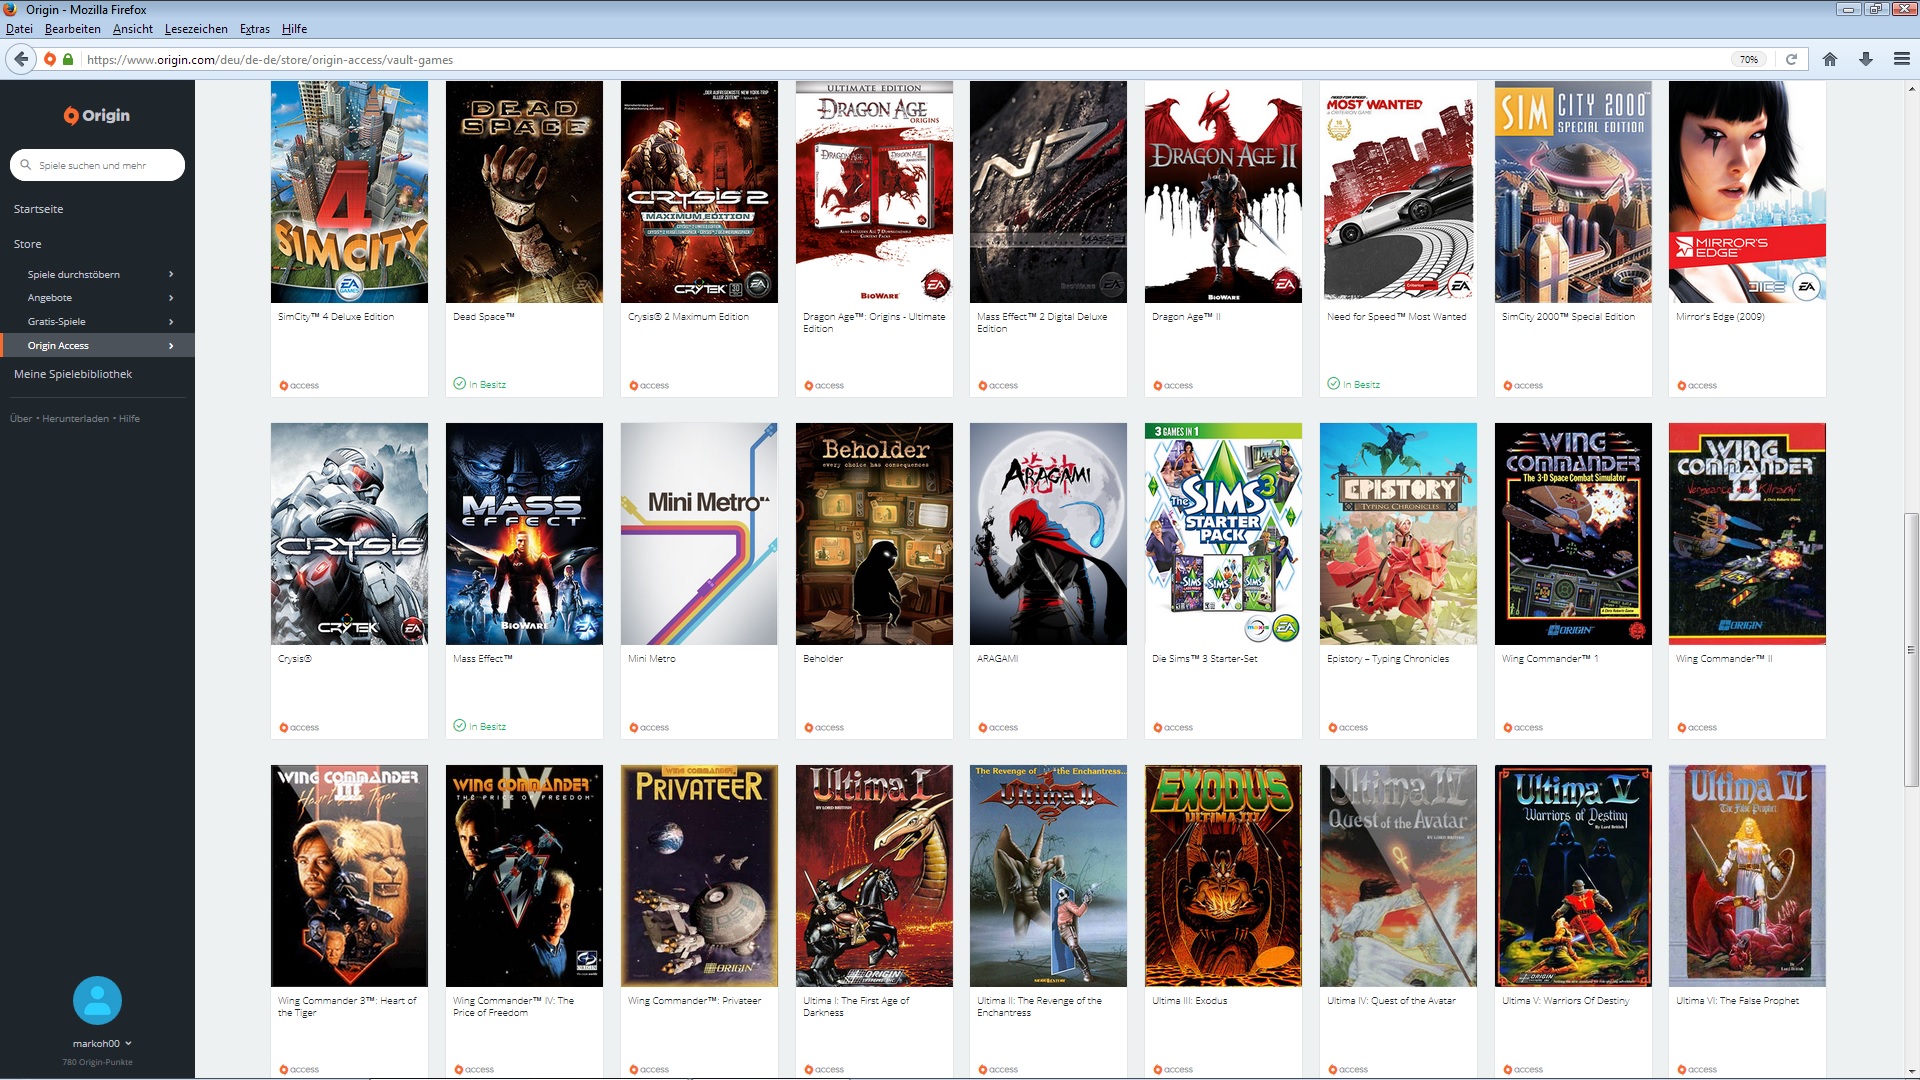1920x1080 pixels.
Task: Click the vertical page scrollbar handle
Action: click(x=1911, y=650)
